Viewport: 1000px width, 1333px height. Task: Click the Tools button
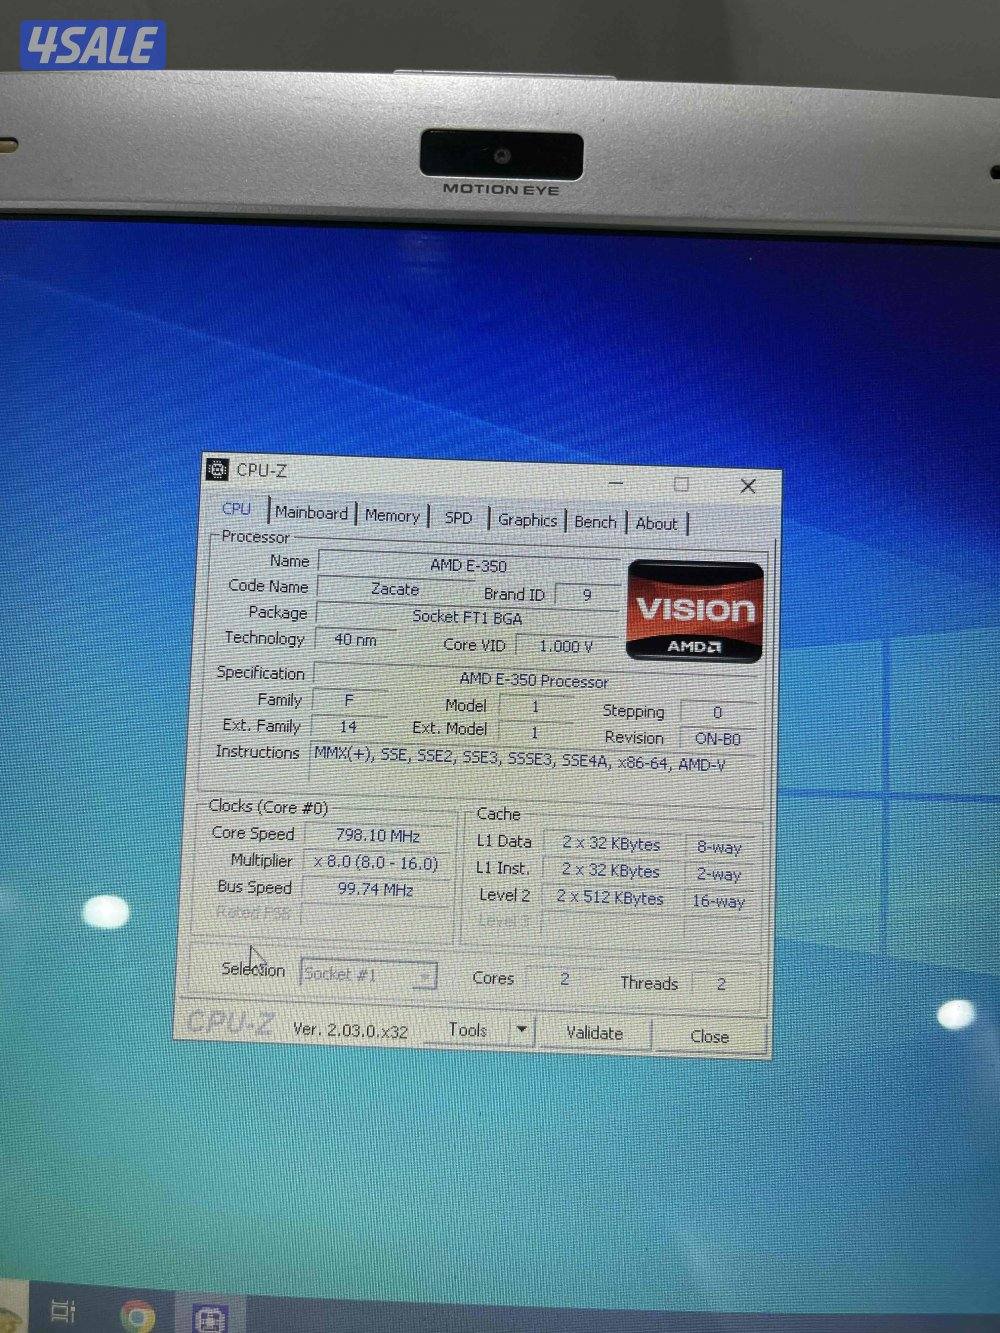click(x=470, y=1028)
